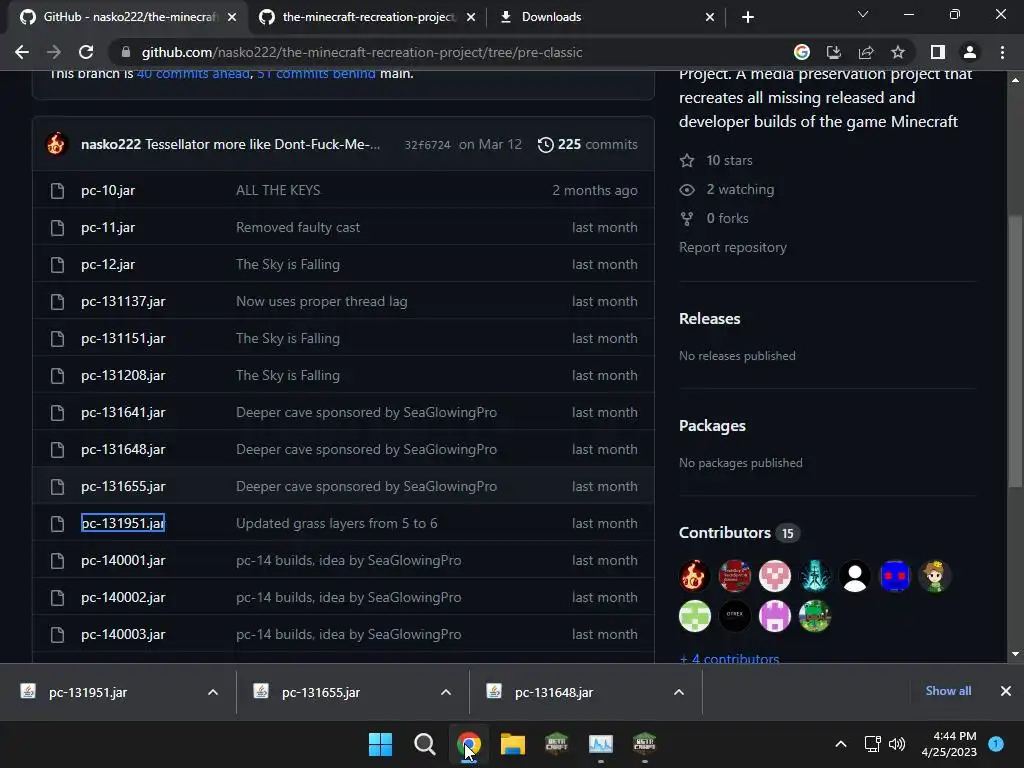
Task: Show all downloads
Action: point(948,691)
